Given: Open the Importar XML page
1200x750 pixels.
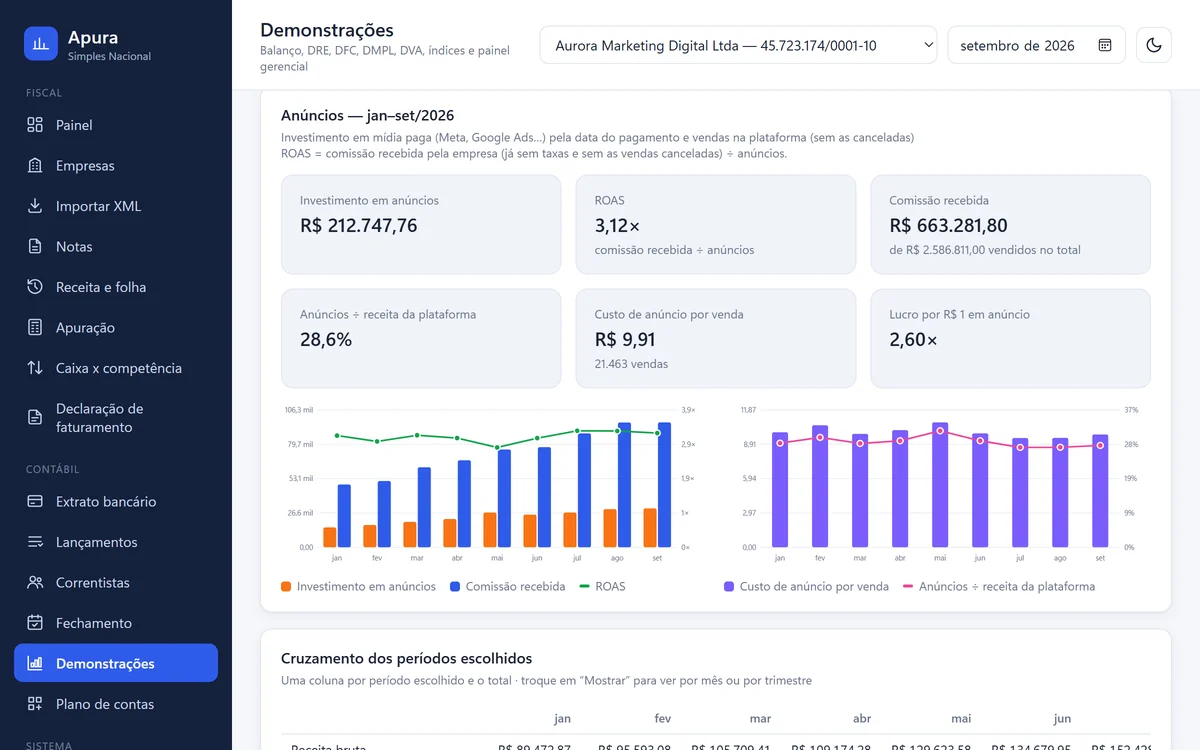Looking at the screenshot, I should pyautogui.click(x=116, y=206).
